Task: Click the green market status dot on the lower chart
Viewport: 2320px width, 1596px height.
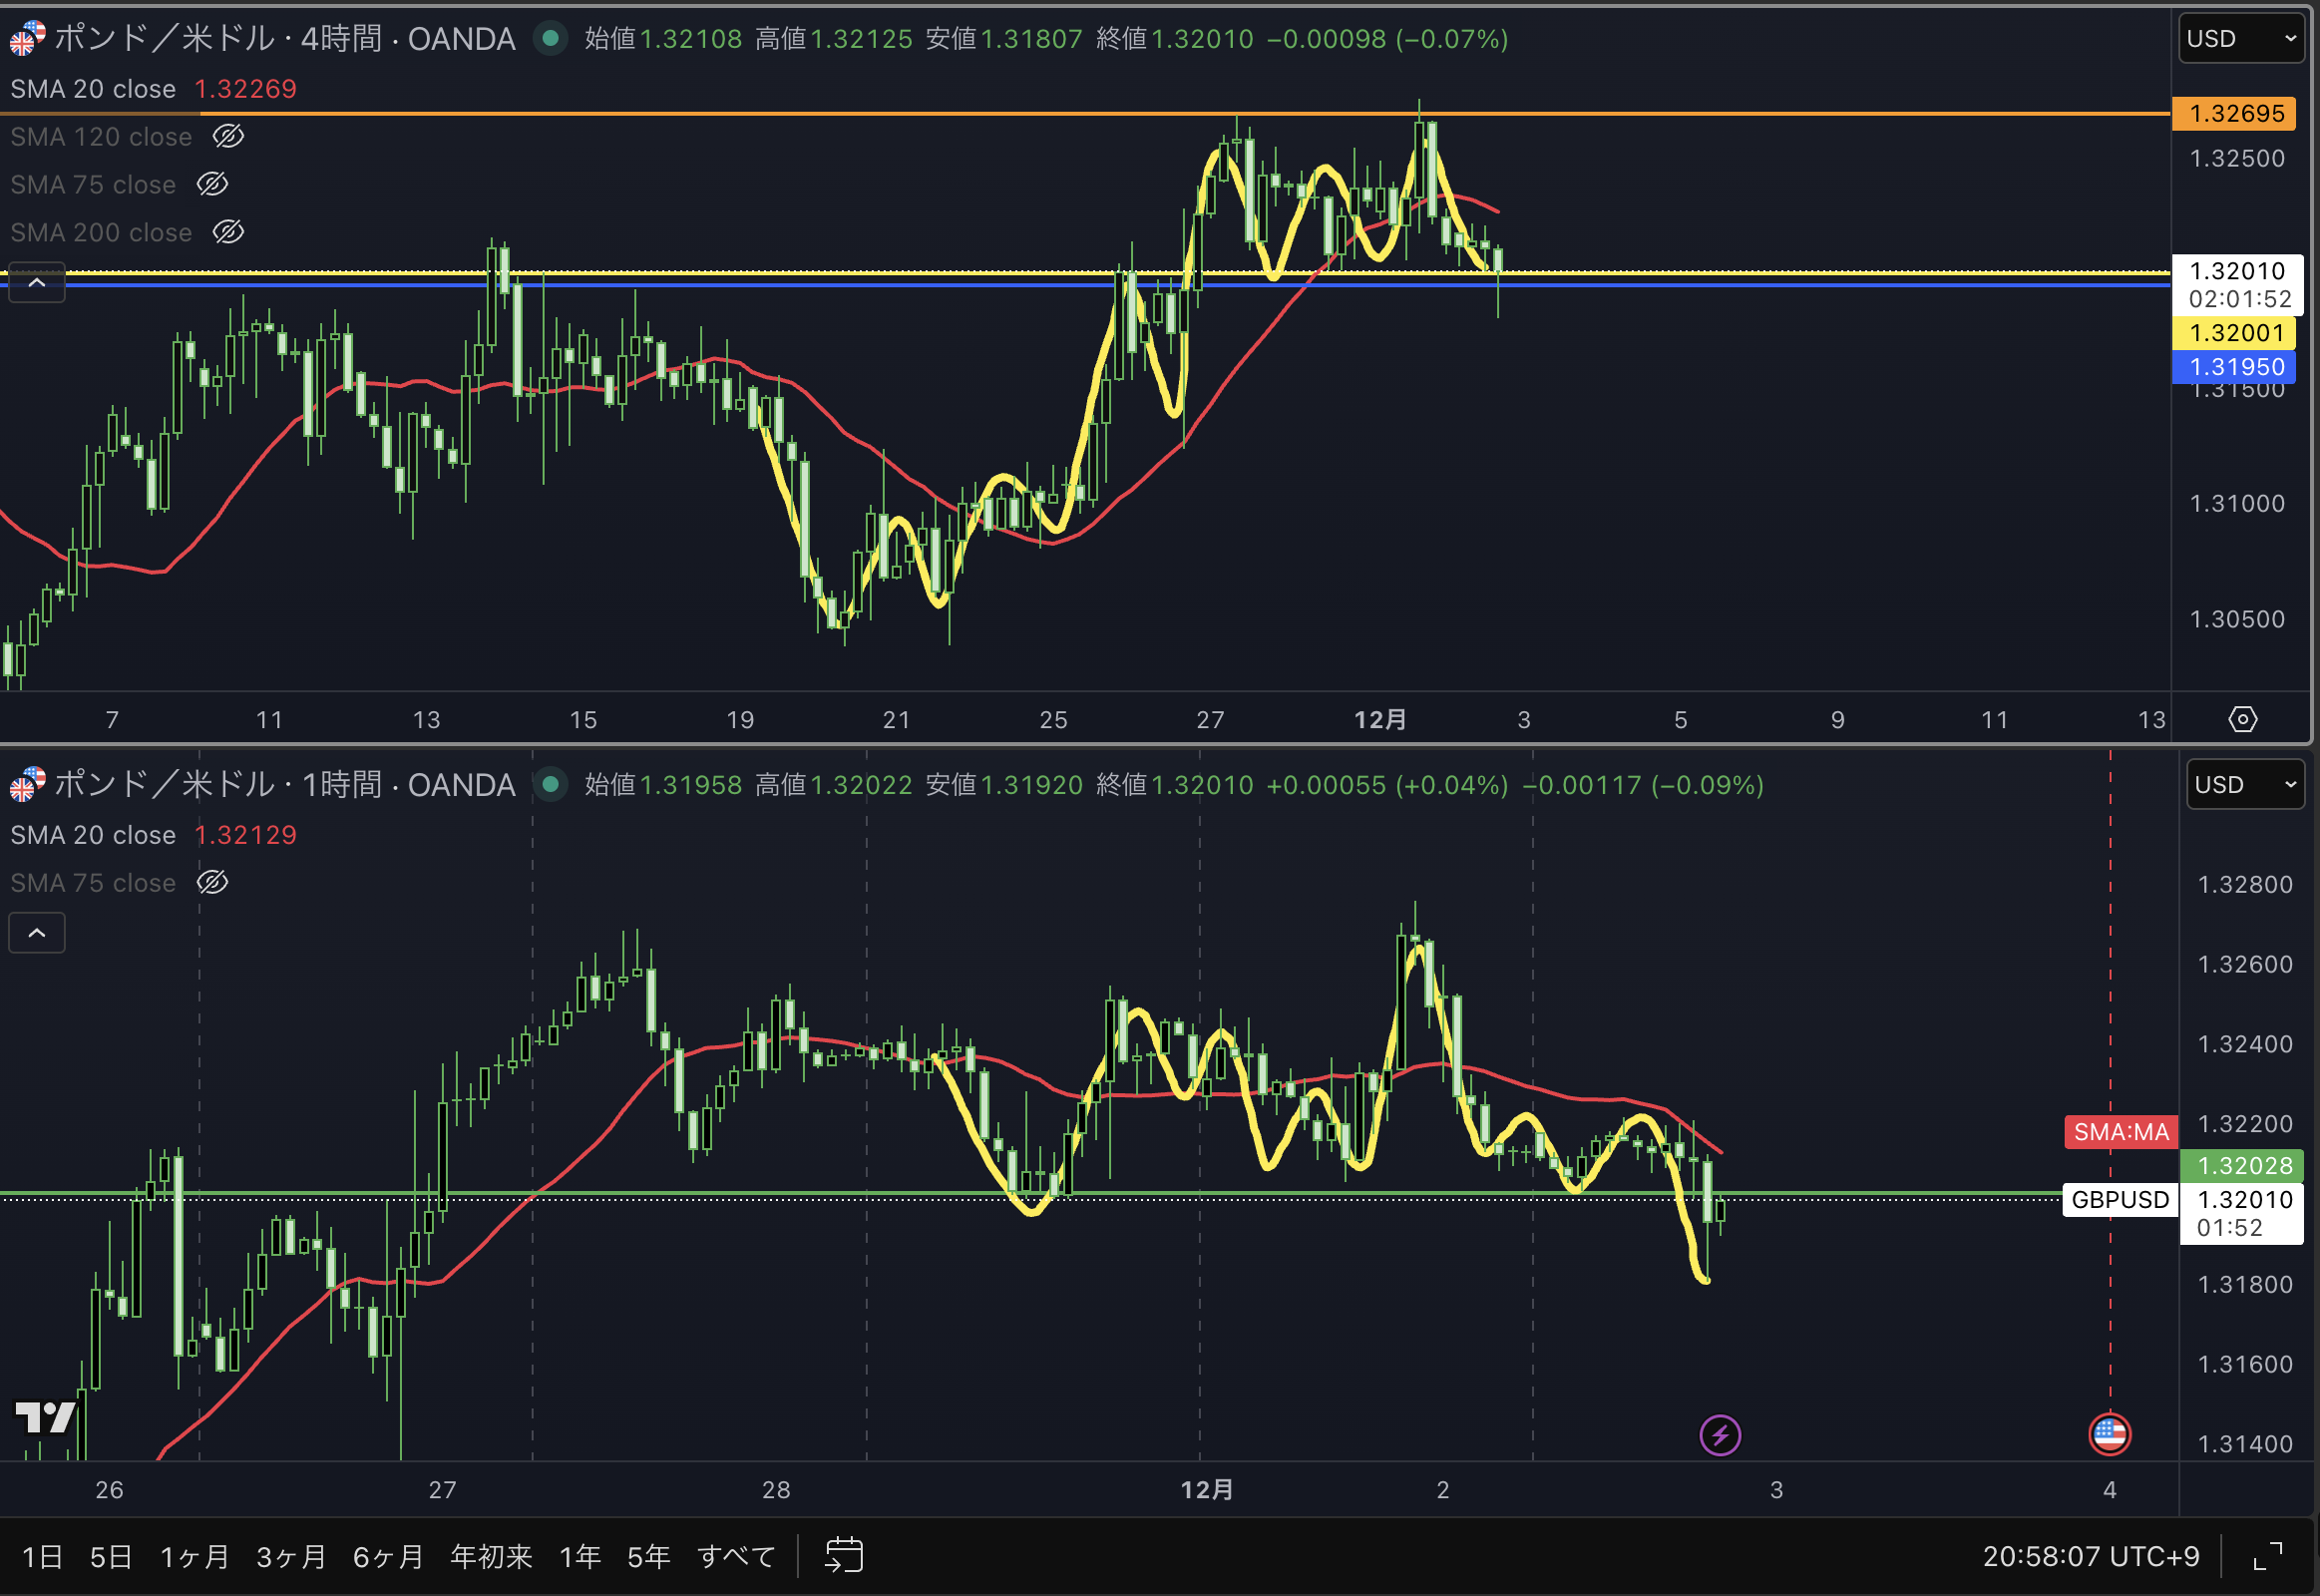Action: pyautogui.click(x=549, y=785)
